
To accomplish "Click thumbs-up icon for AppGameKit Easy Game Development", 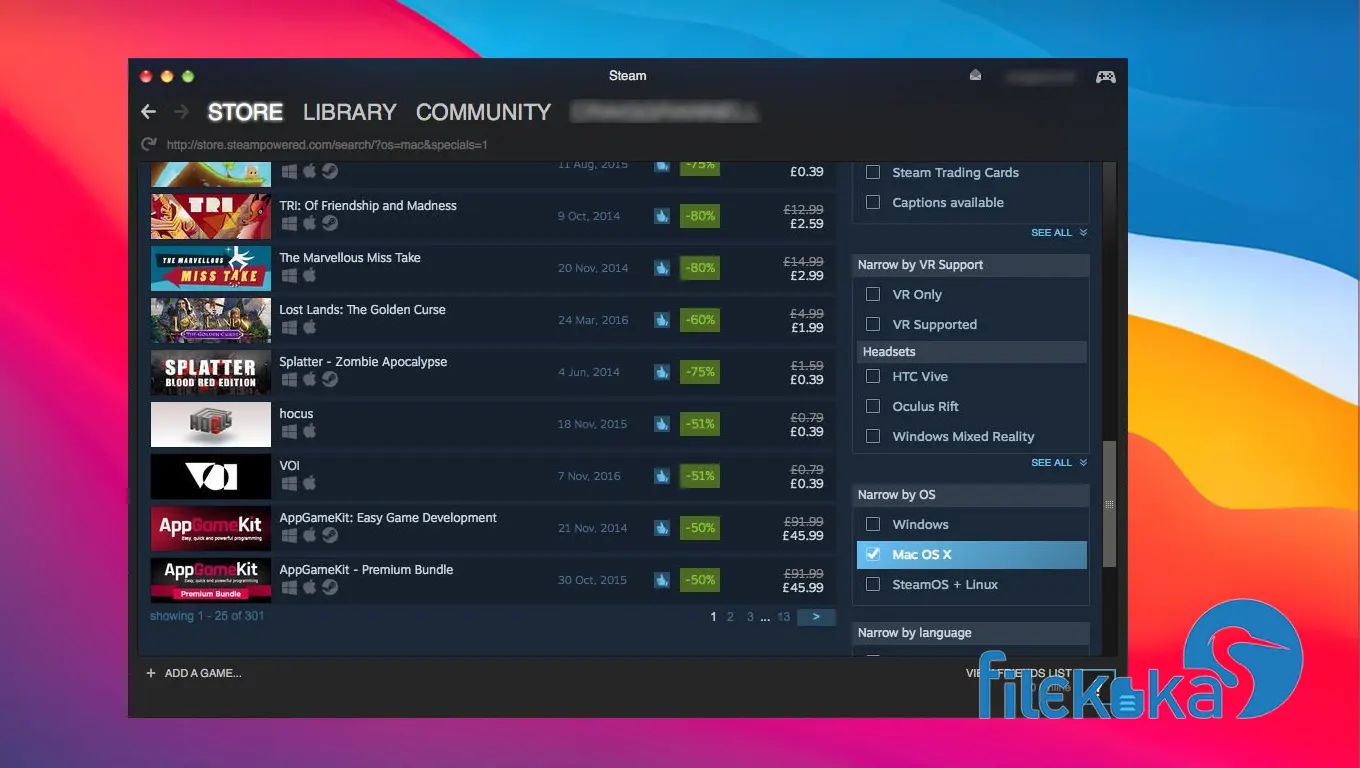I will (661, 528).
